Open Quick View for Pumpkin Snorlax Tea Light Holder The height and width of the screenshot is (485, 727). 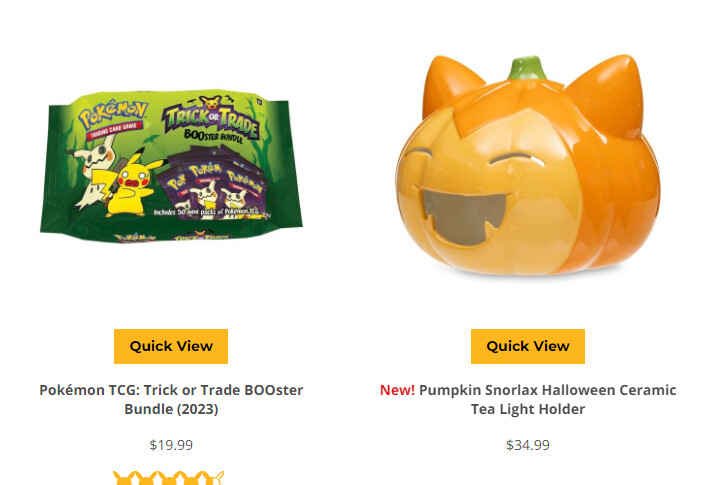coord(528,346)
